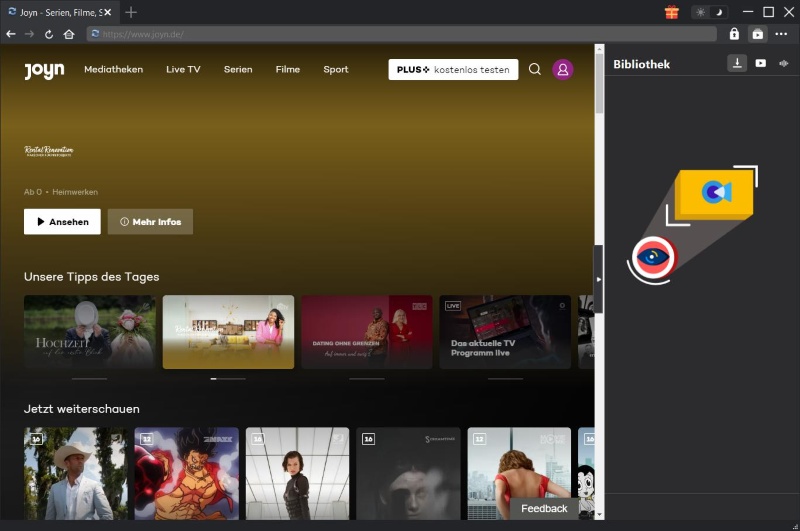The width and height of the screenshot is (800, 531).
Task: Select slider indicator under the Hochzeit card
Action: (90, 379)
